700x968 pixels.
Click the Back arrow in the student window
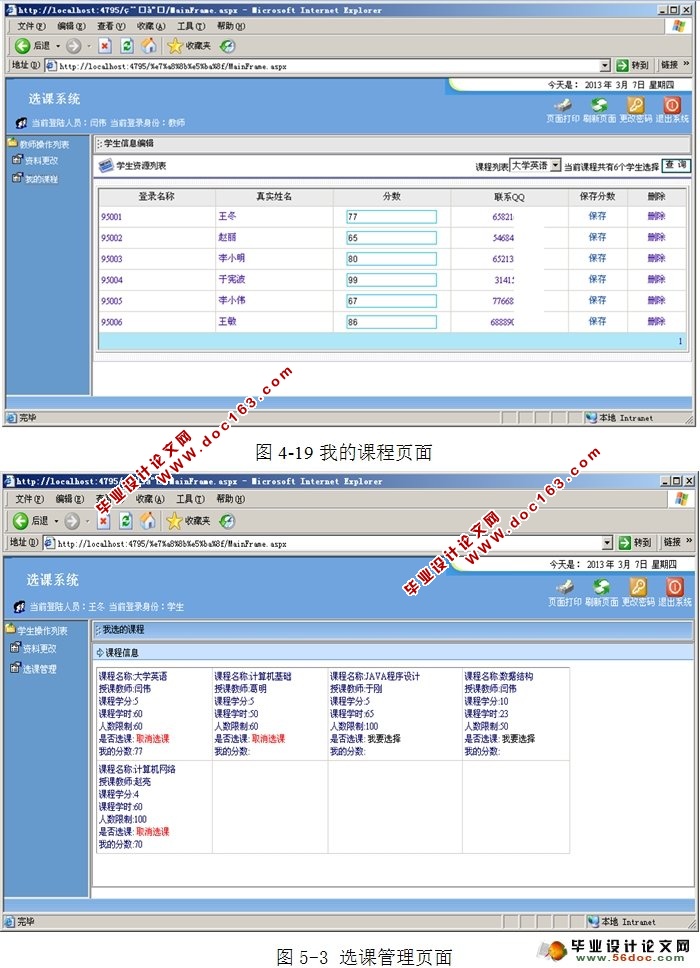(20, 521)
